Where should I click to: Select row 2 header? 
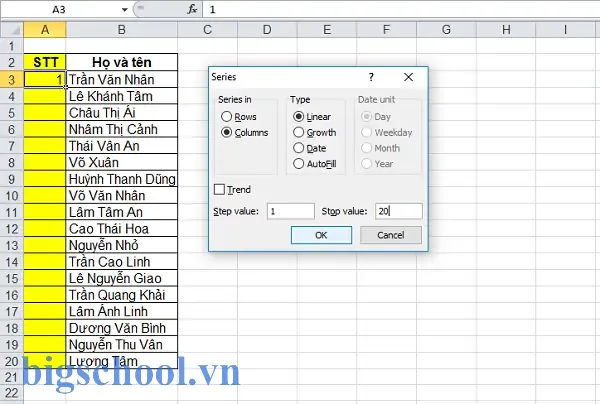click(11, 62)
